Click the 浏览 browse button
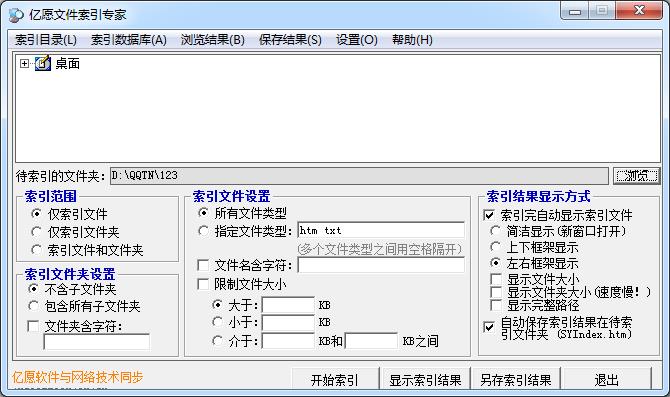Viewport: 670px width, 397px height. [636, 176]
